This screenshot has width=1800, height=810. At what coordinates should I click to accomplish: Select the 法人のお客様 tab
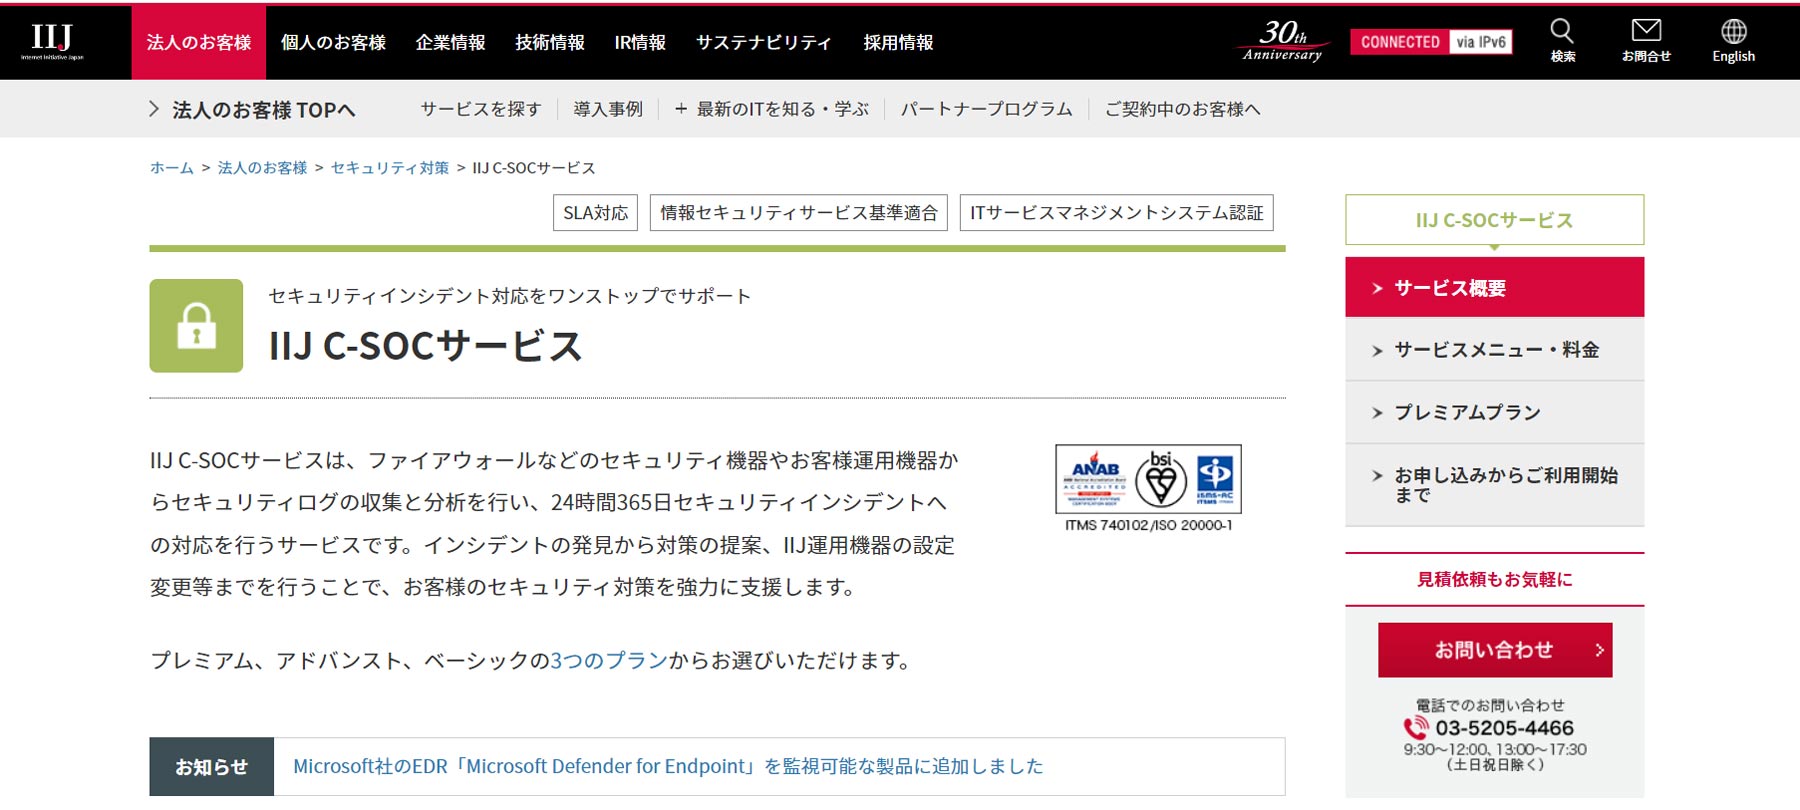199,42
